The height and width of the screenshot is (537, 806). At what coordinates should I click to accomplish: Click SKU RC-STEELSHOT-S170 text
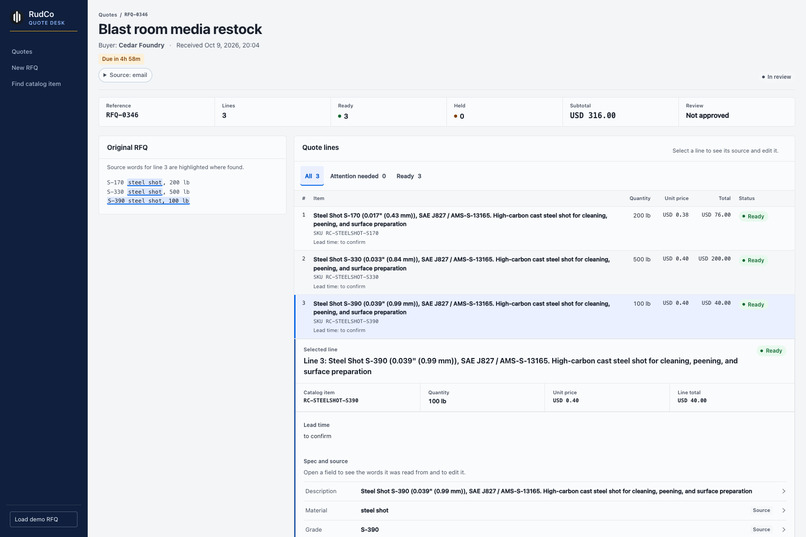346,233
